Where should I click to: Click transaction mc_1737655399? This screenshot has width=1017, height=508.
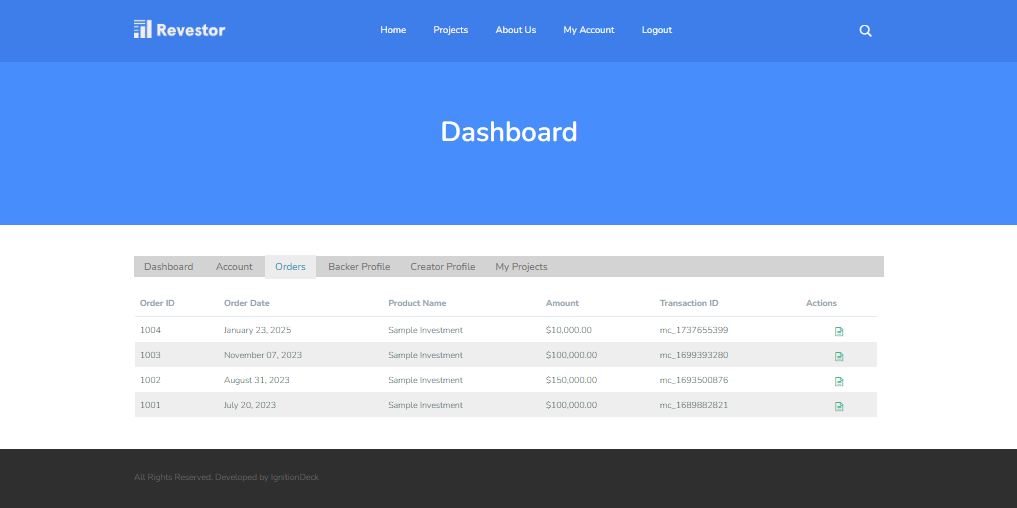[x=694, y=330]
